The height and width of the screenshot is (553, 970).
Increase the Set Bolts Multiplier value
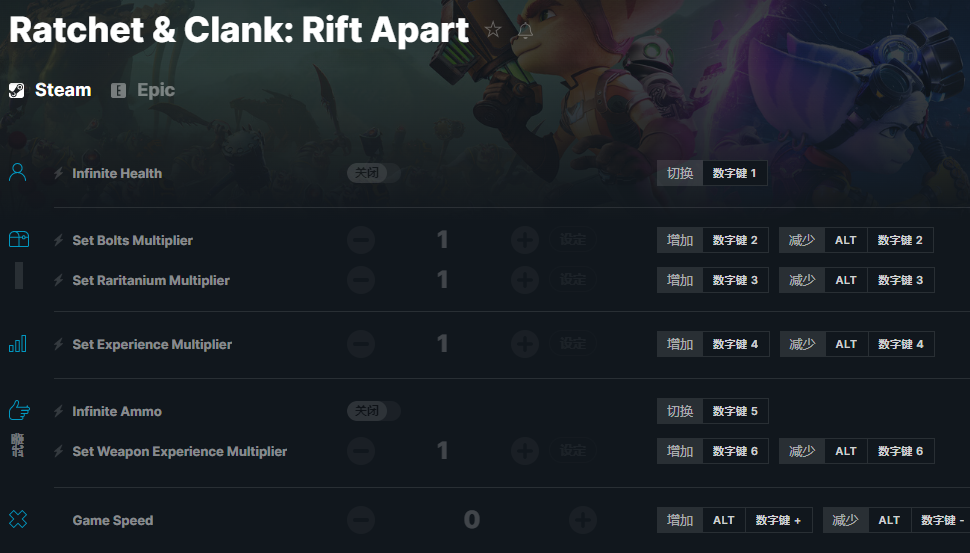pos(525,240)
